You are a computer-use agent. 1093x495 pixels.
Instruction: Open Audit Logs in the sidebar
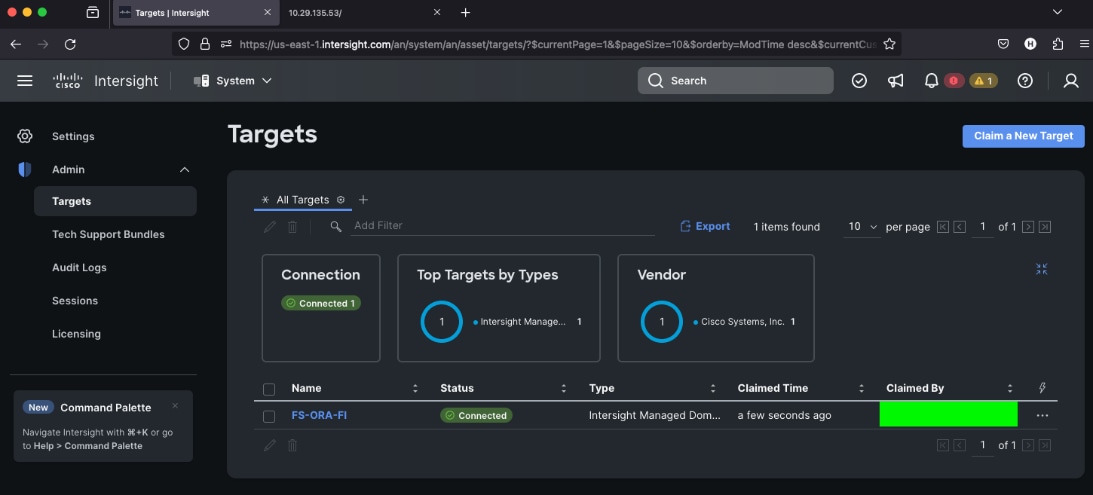click(79, 268)
